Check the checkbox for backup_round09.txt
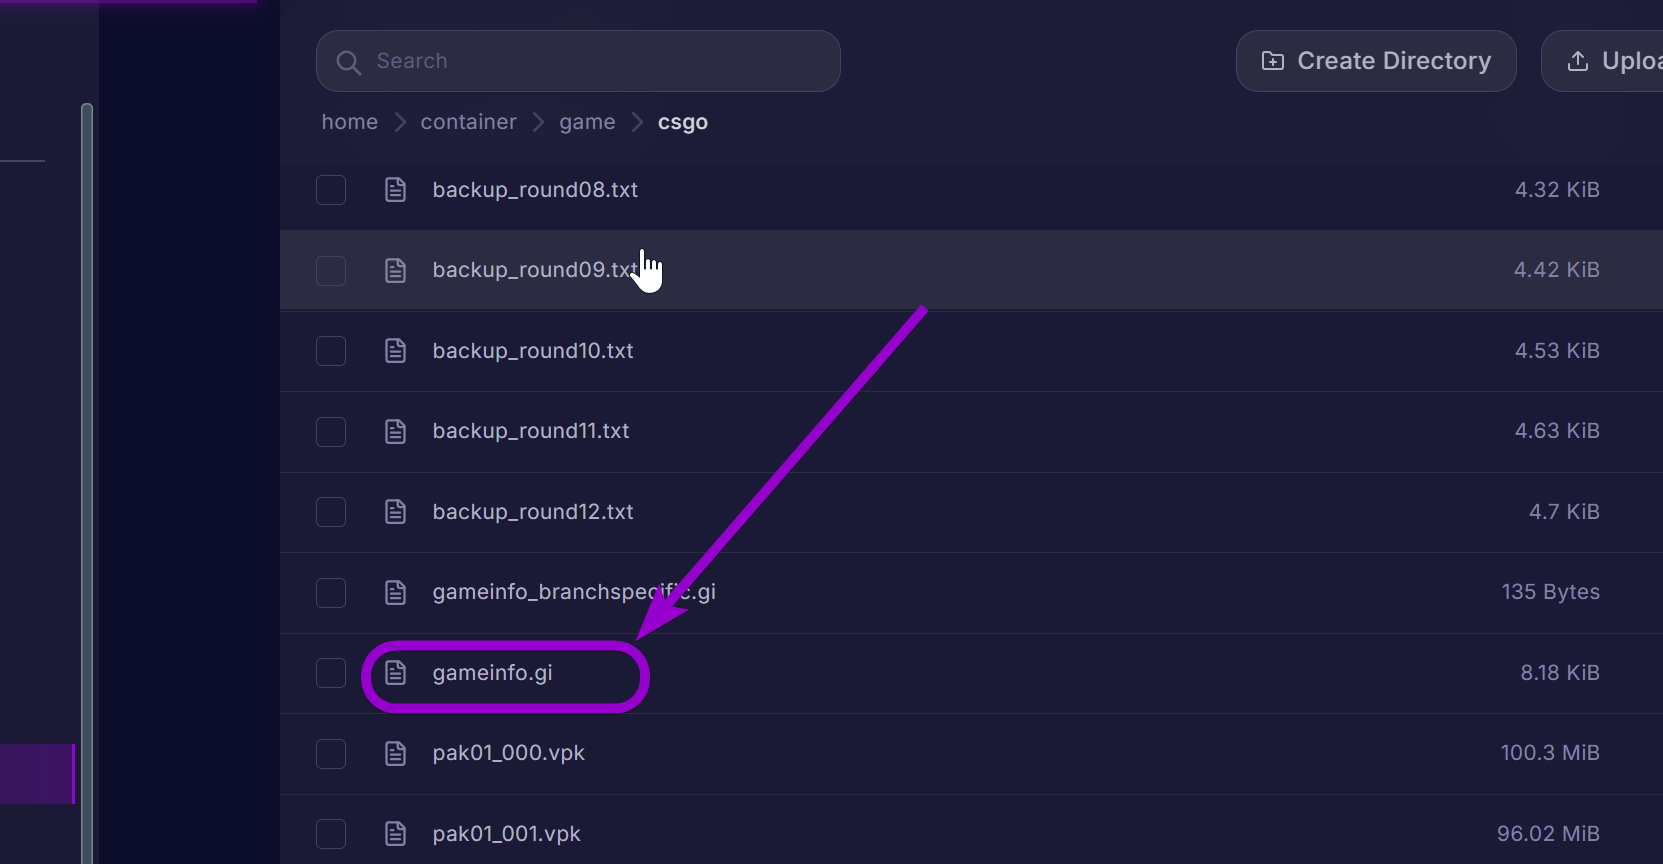The height and width of the screenshot is (864, 1663). coord(330,270)
